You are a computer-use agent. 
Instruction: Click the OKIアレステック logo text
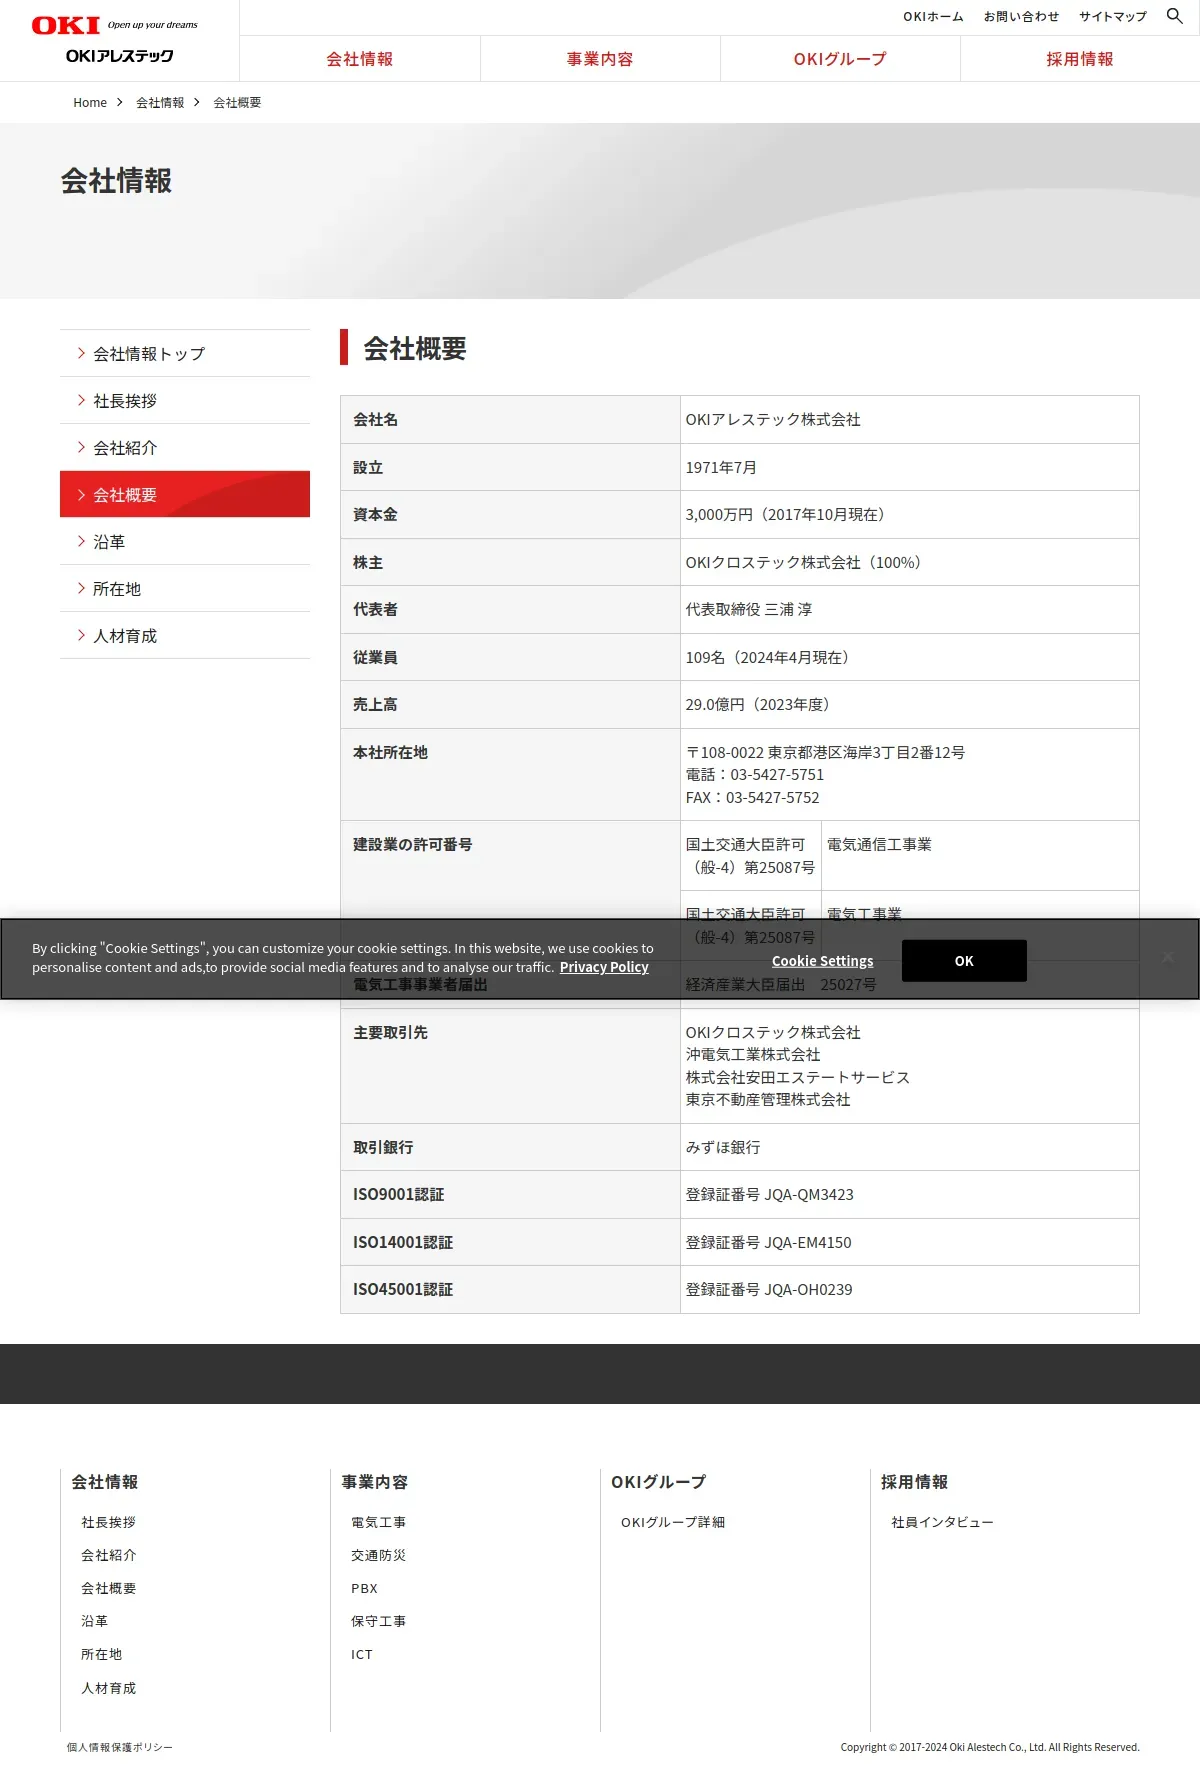click(x=119, y=56)
